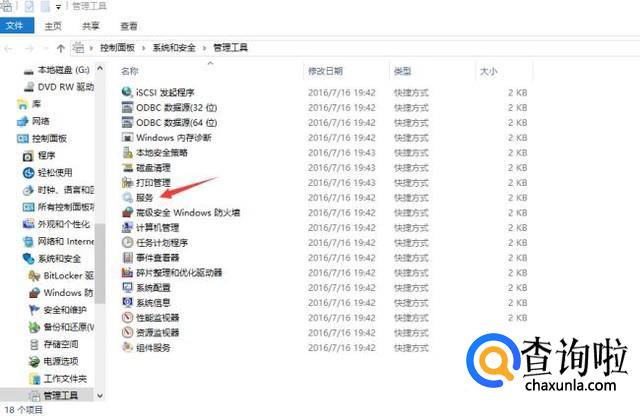Sort by the 类型 column header

tap(402, 71)
